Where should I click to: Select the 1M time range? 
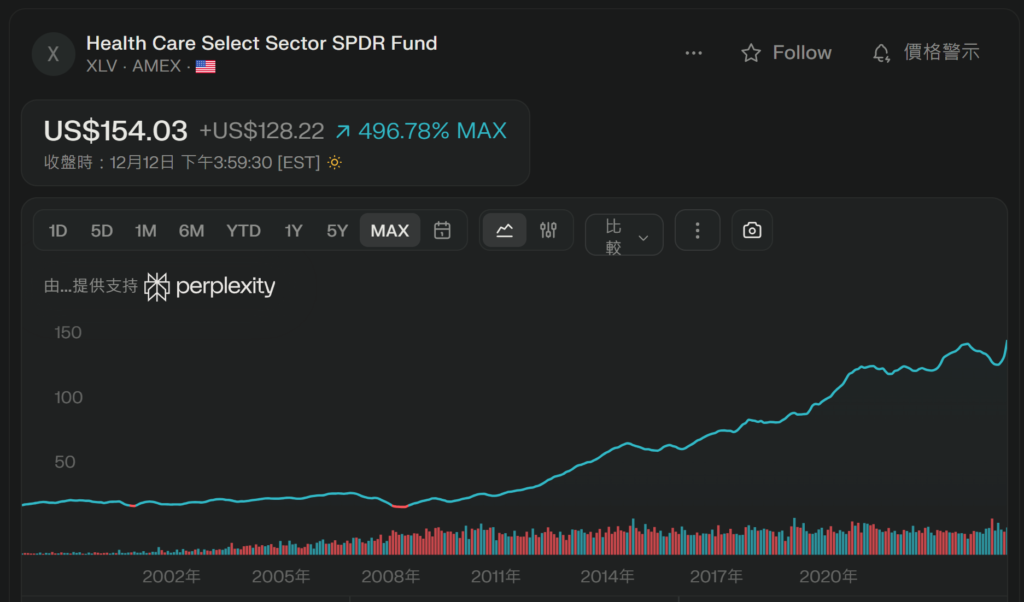[146, 231]
